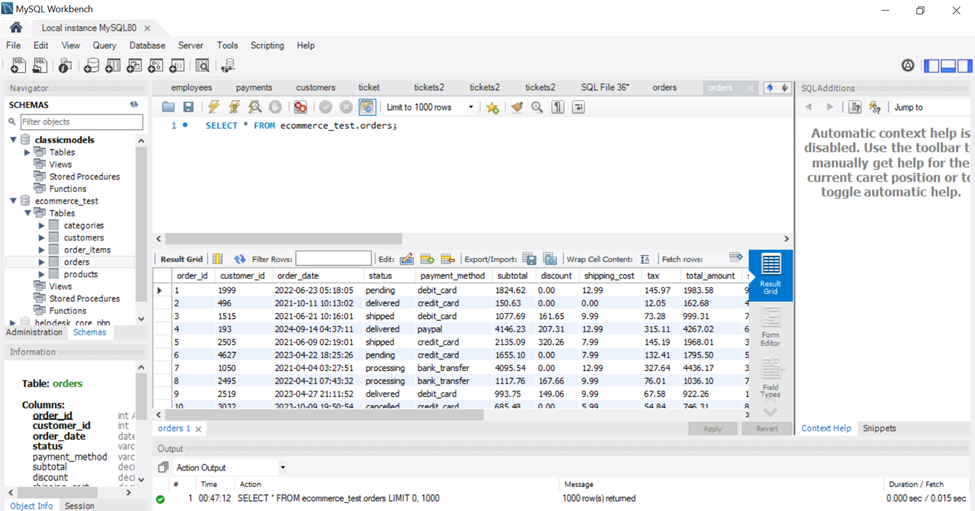Switch to the Snippets tab

click(x=879, y=428)
